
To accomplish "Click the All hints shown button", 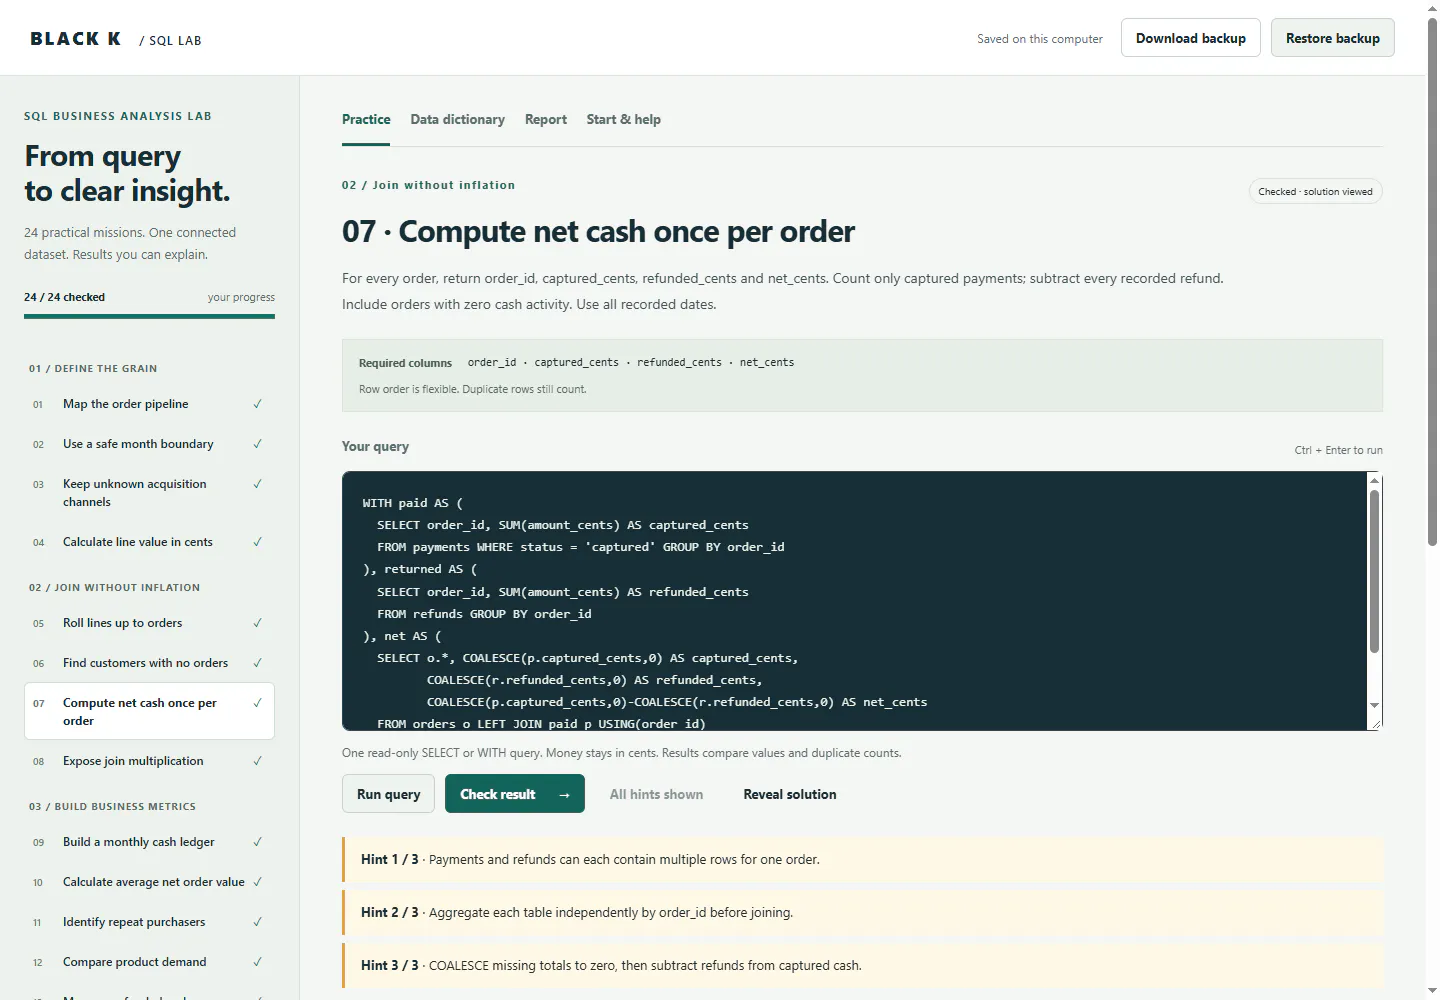I will click(x=656, y=794).
